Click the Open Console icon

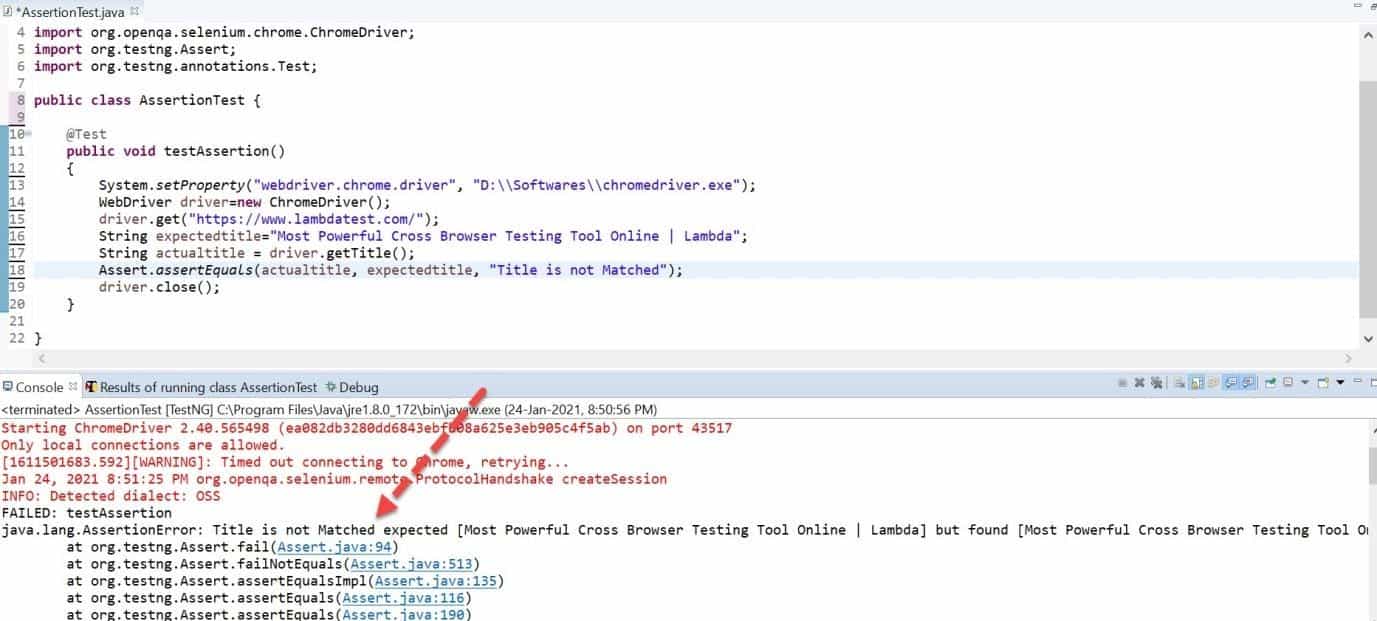coord(1323,383)
